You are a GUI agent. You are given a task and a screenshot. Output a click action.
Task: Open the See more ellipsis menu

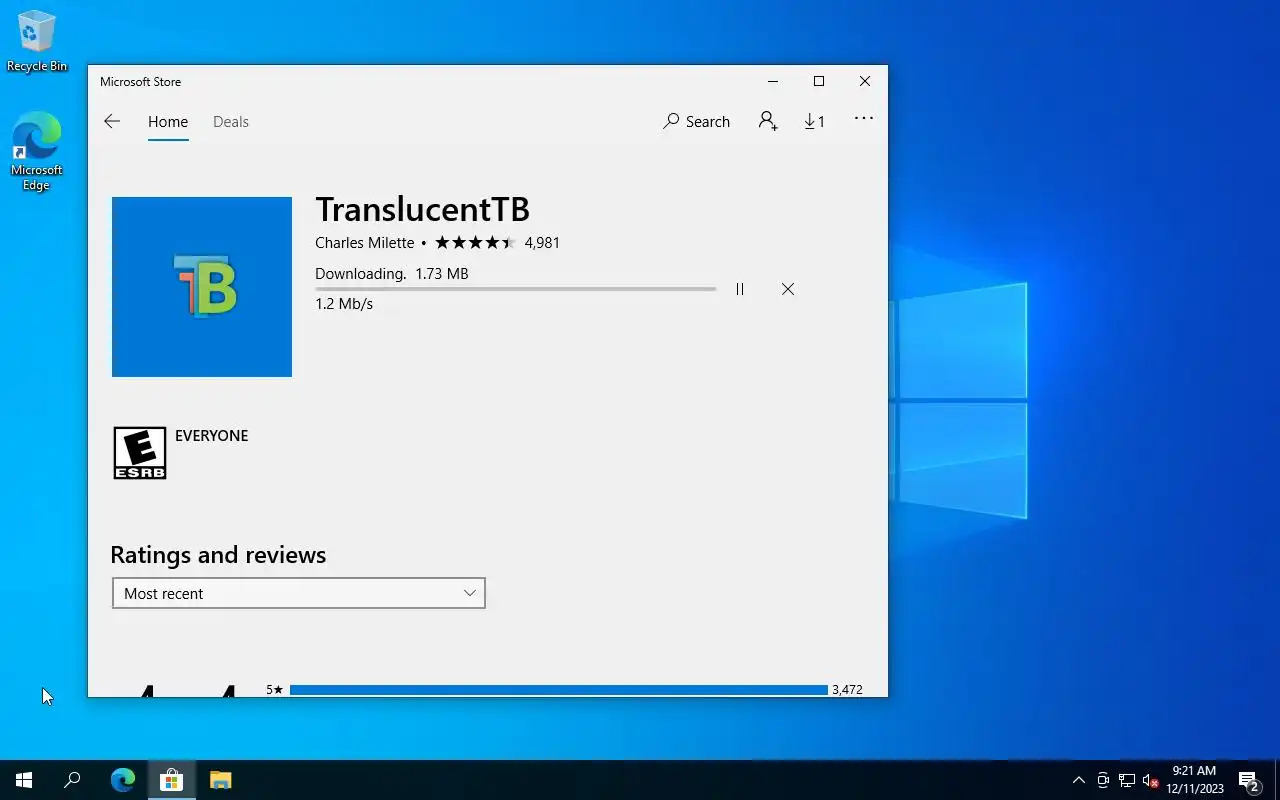click(x=864, y=119)
